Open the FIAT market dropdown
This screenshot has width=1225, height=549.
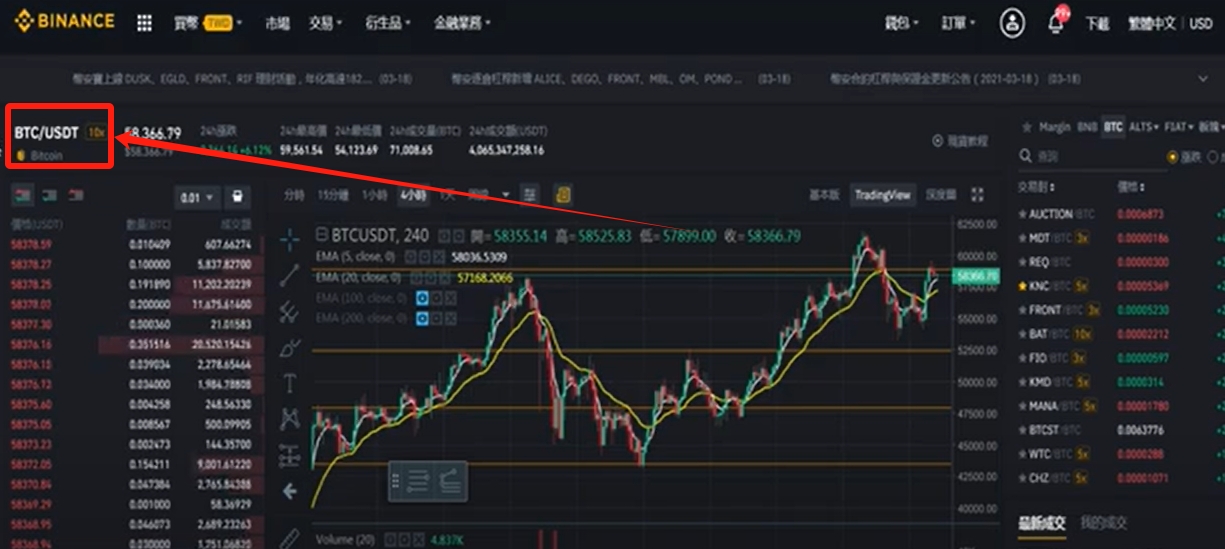coord(1179,127)
